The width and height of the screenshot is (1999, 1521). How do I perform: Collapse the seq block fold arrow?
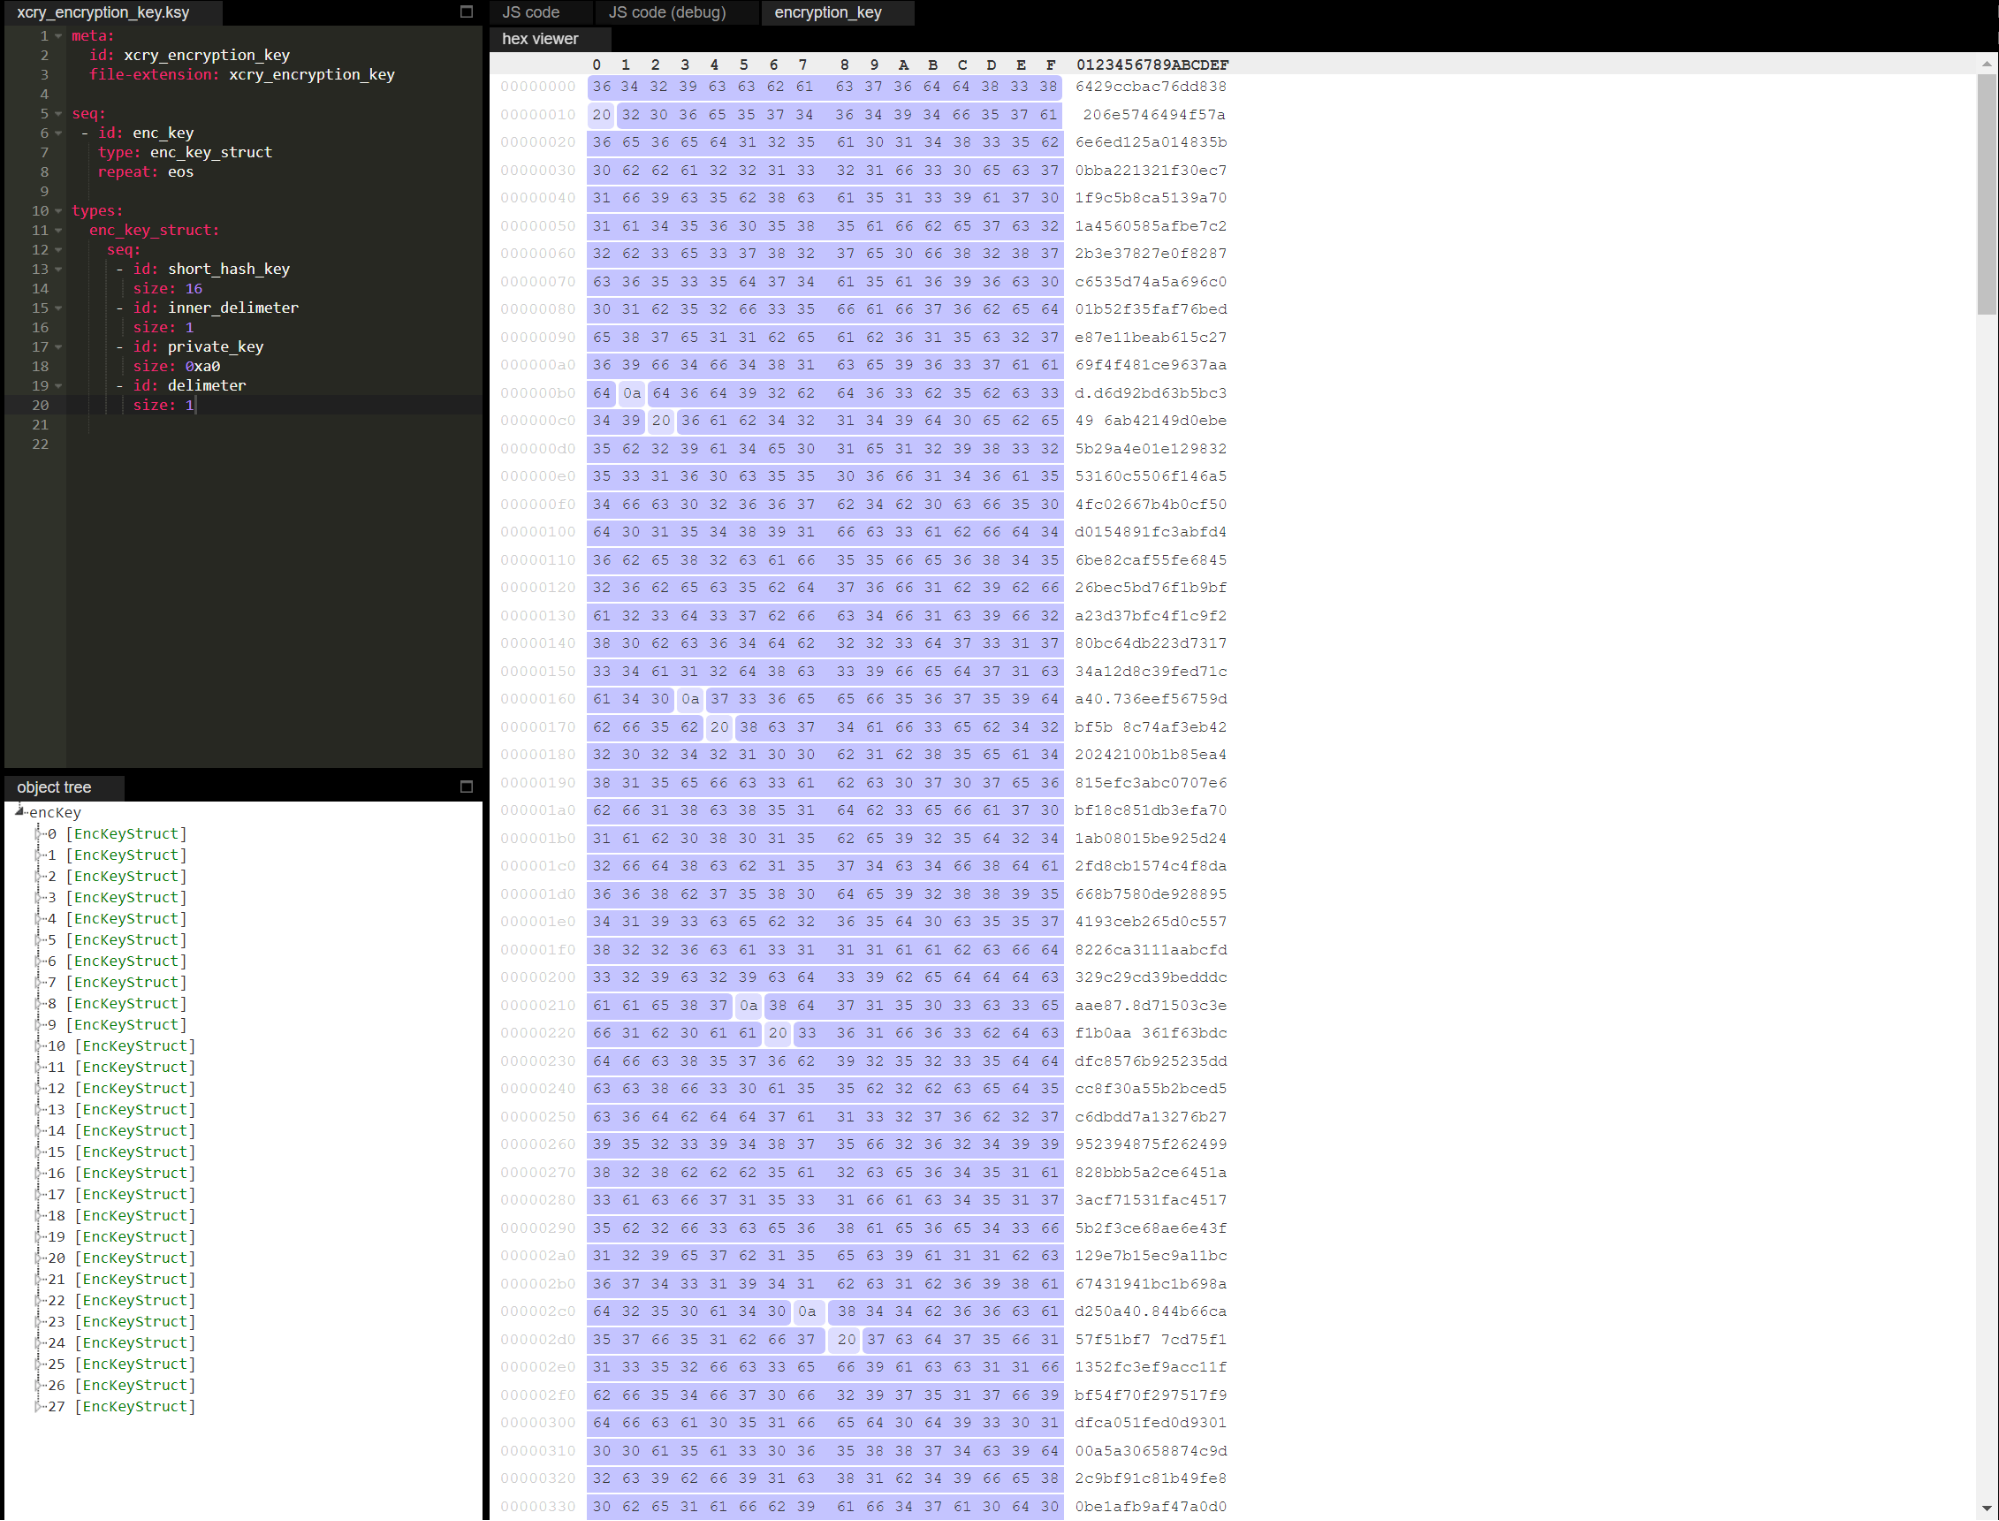click(58, 114)
